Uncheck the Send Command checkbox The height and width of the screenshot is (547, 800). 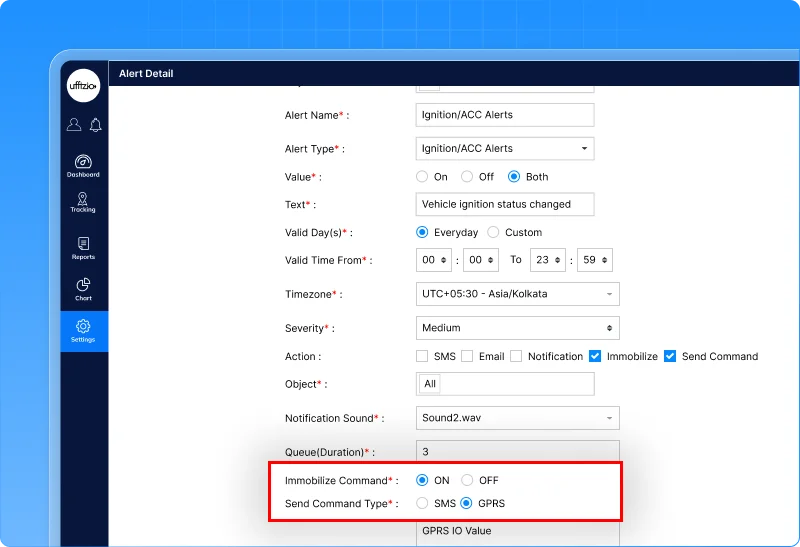[x=670, y=356]
